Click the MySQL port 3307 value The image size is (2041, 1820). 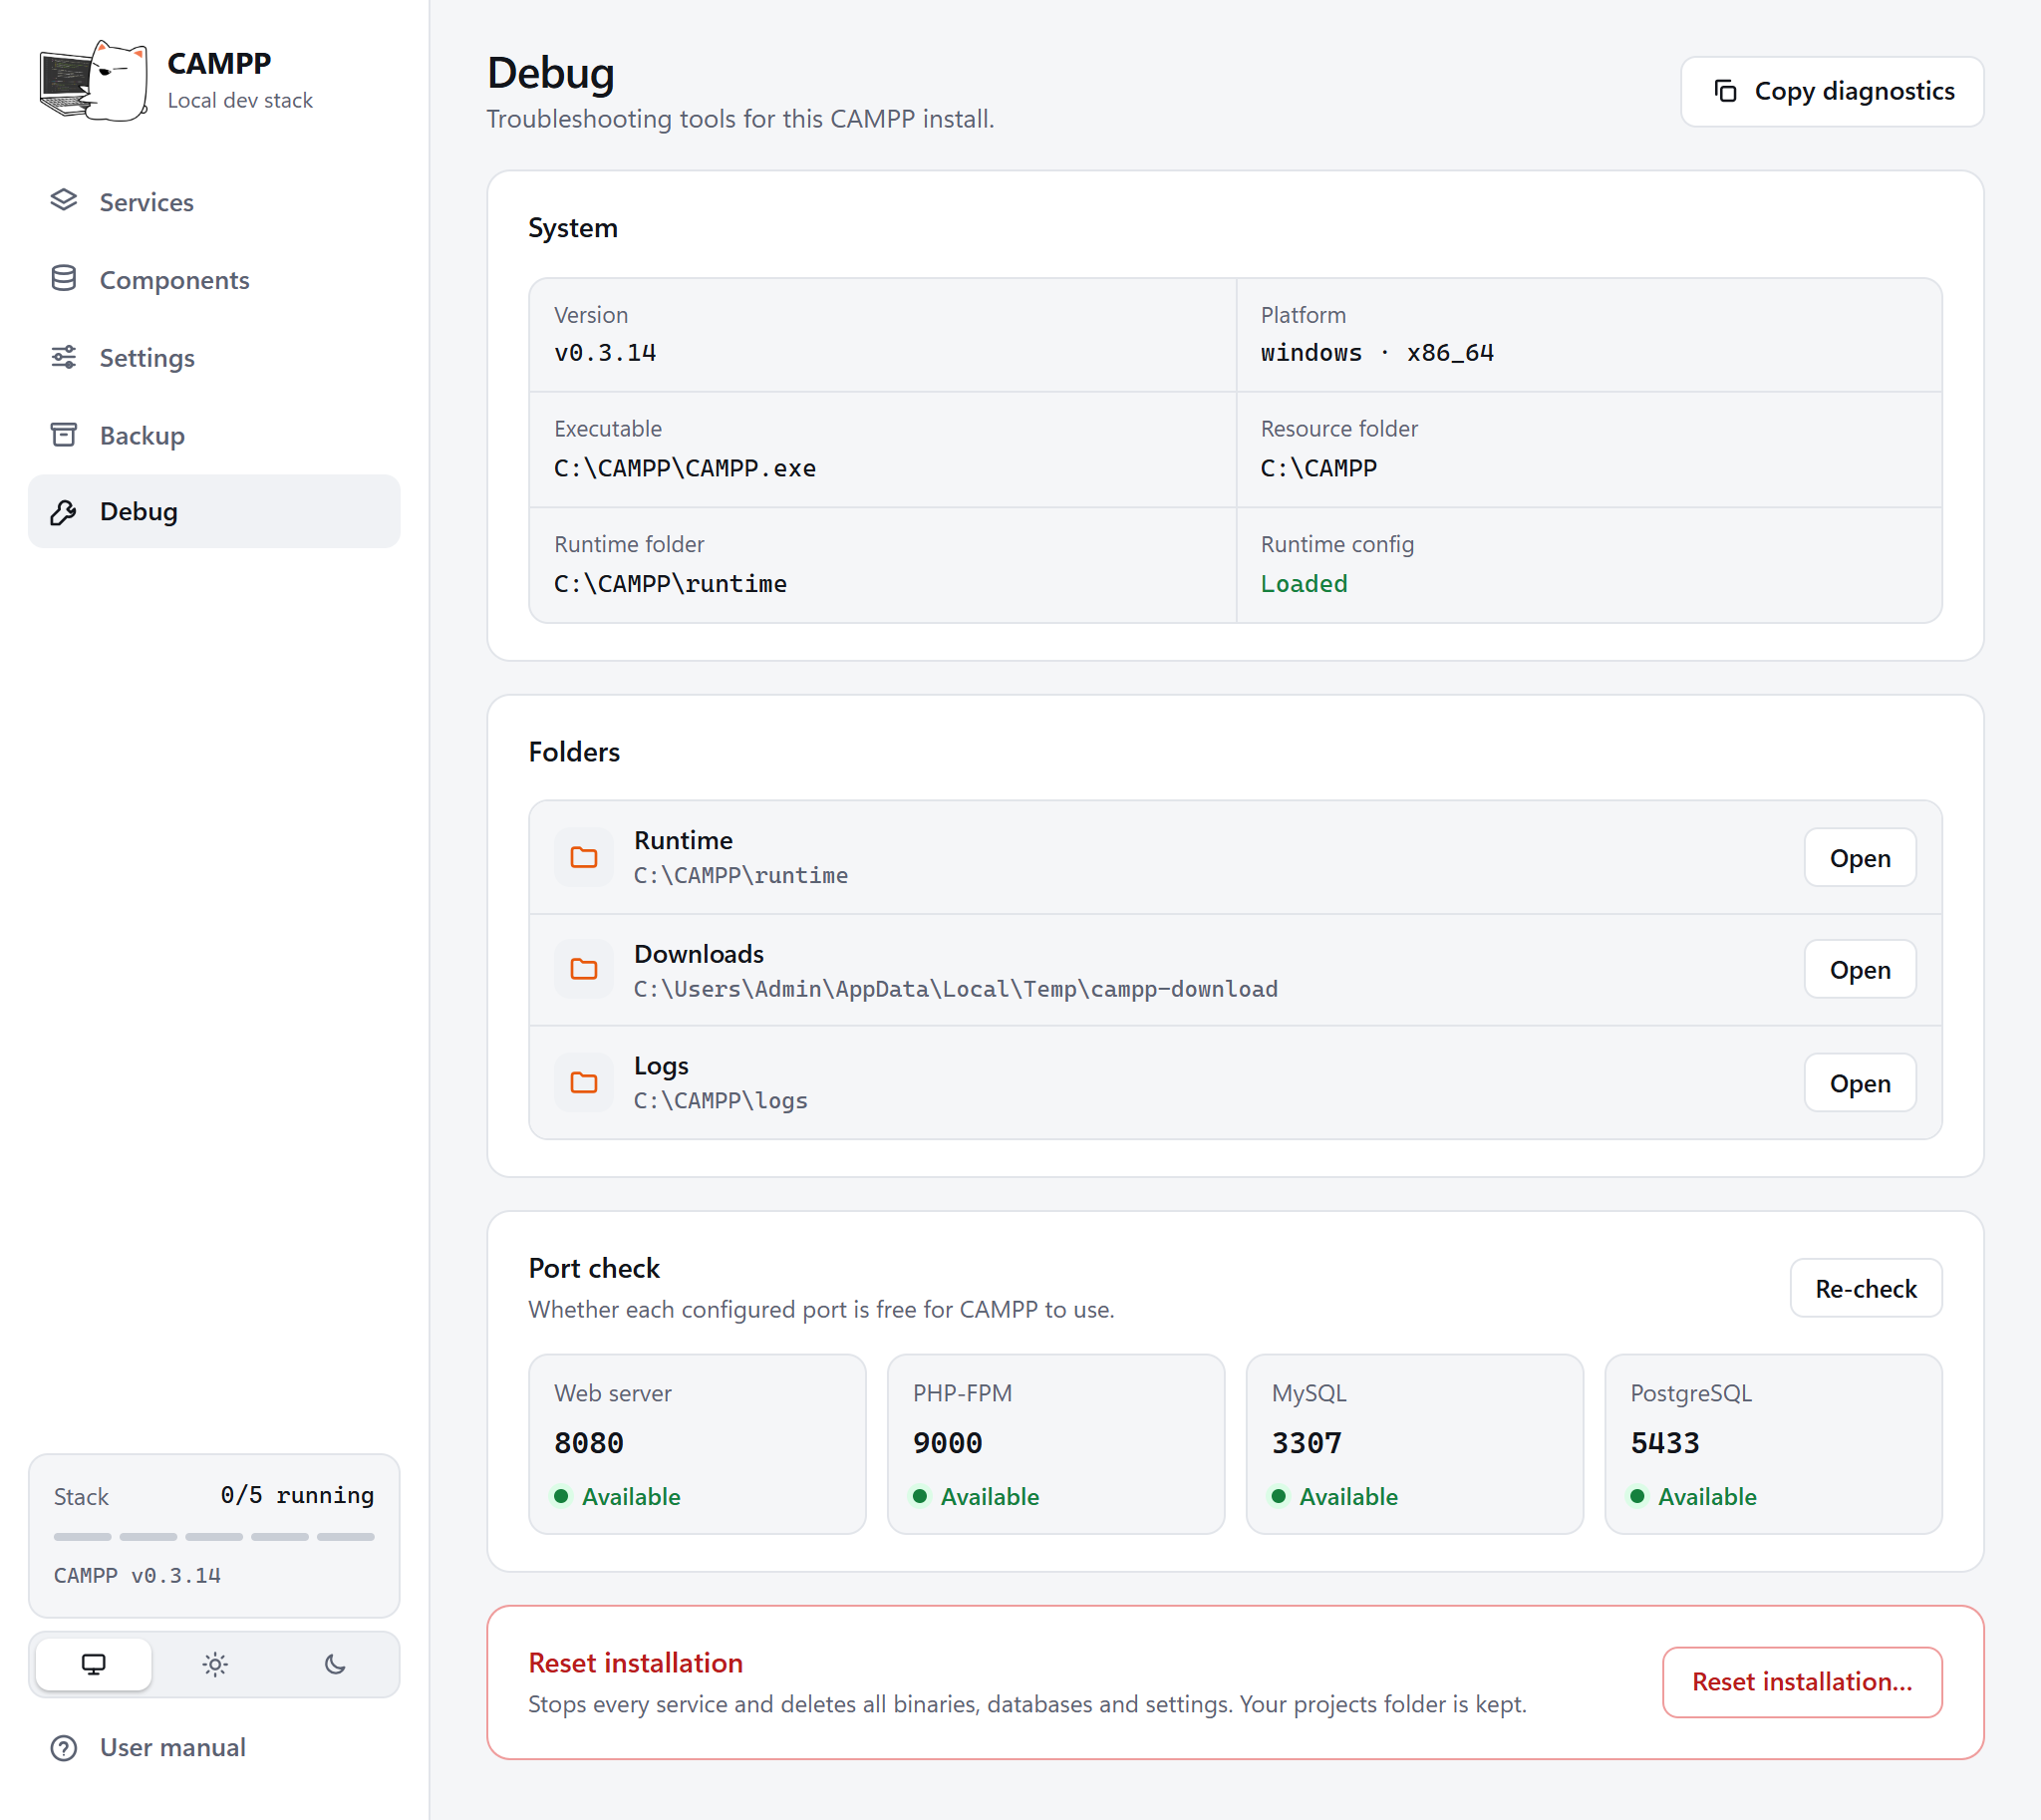pyautogui.click(x=1307, y=1443)
